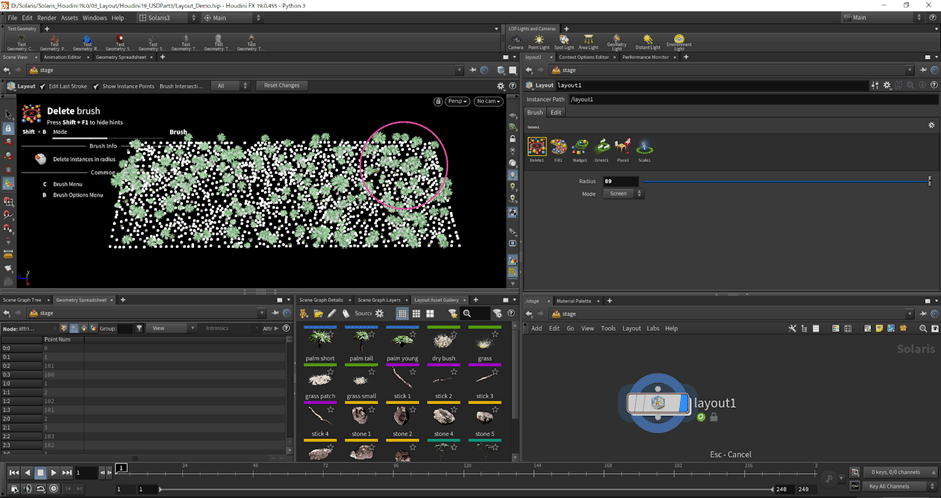Open the Render menu

[47, 18]
